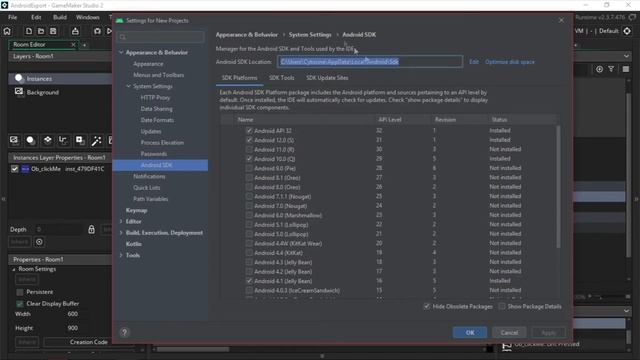
Task: Enable Show Package Details checkbox
Action: pyautogui.click(x=502, y=306)
